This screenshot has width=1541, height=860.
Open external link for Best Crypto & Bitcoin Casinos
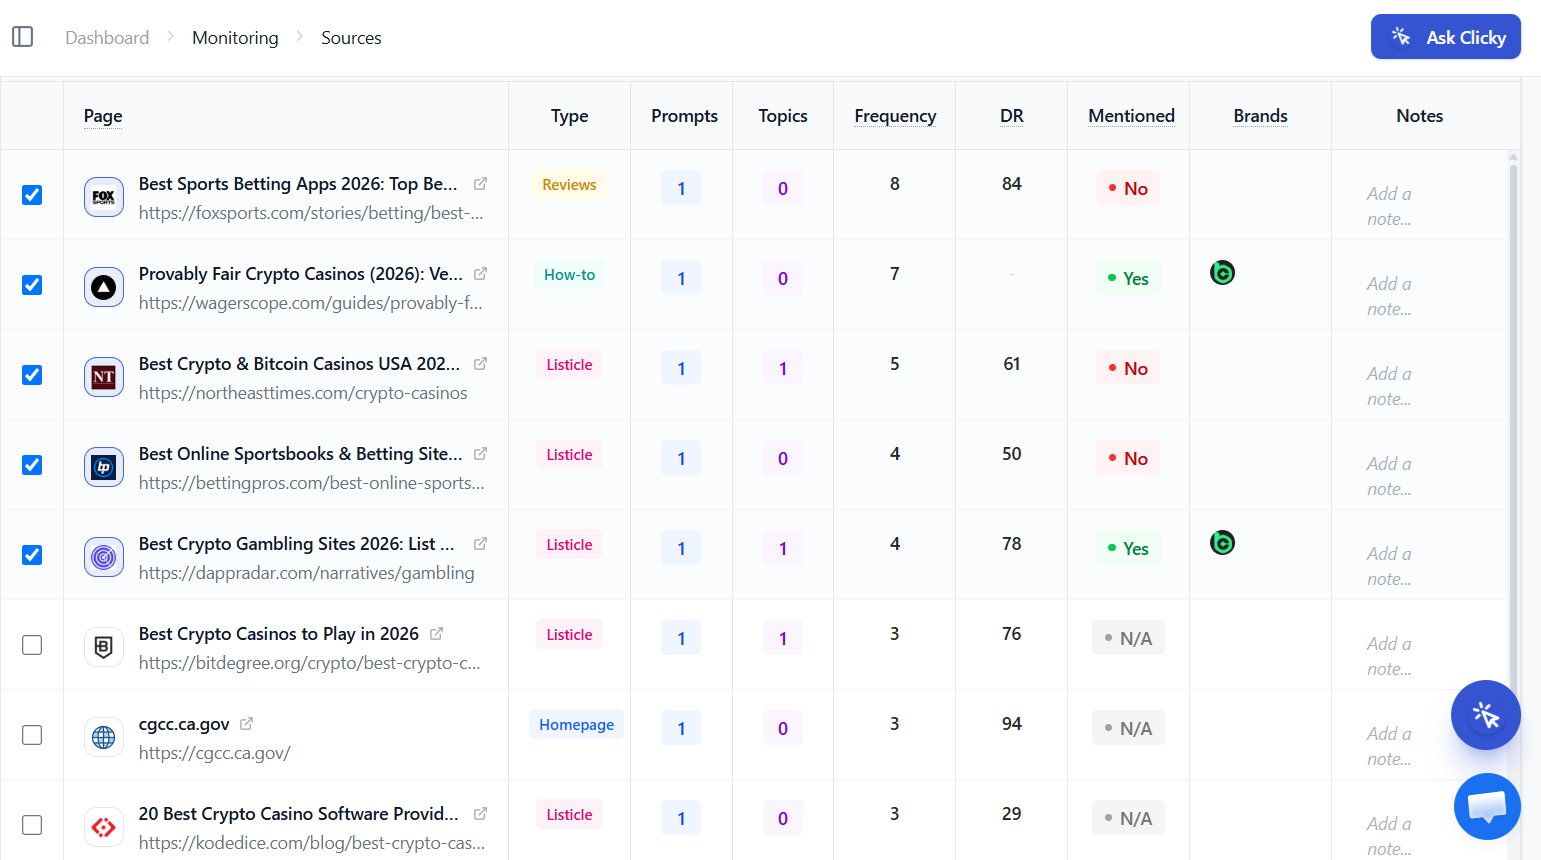[x=480, y=364]
